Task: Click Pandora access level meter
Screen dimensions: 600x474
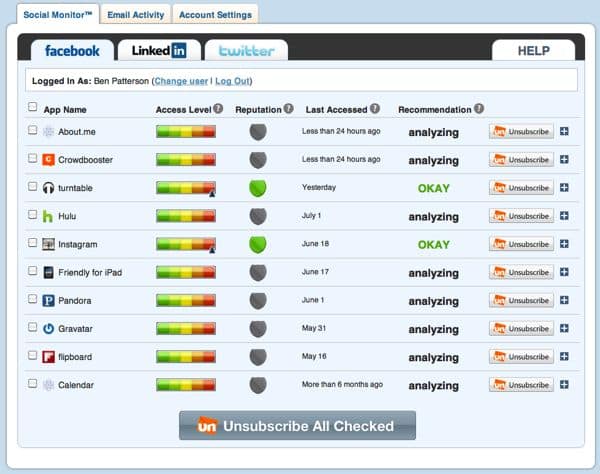Action: point(186,300)
